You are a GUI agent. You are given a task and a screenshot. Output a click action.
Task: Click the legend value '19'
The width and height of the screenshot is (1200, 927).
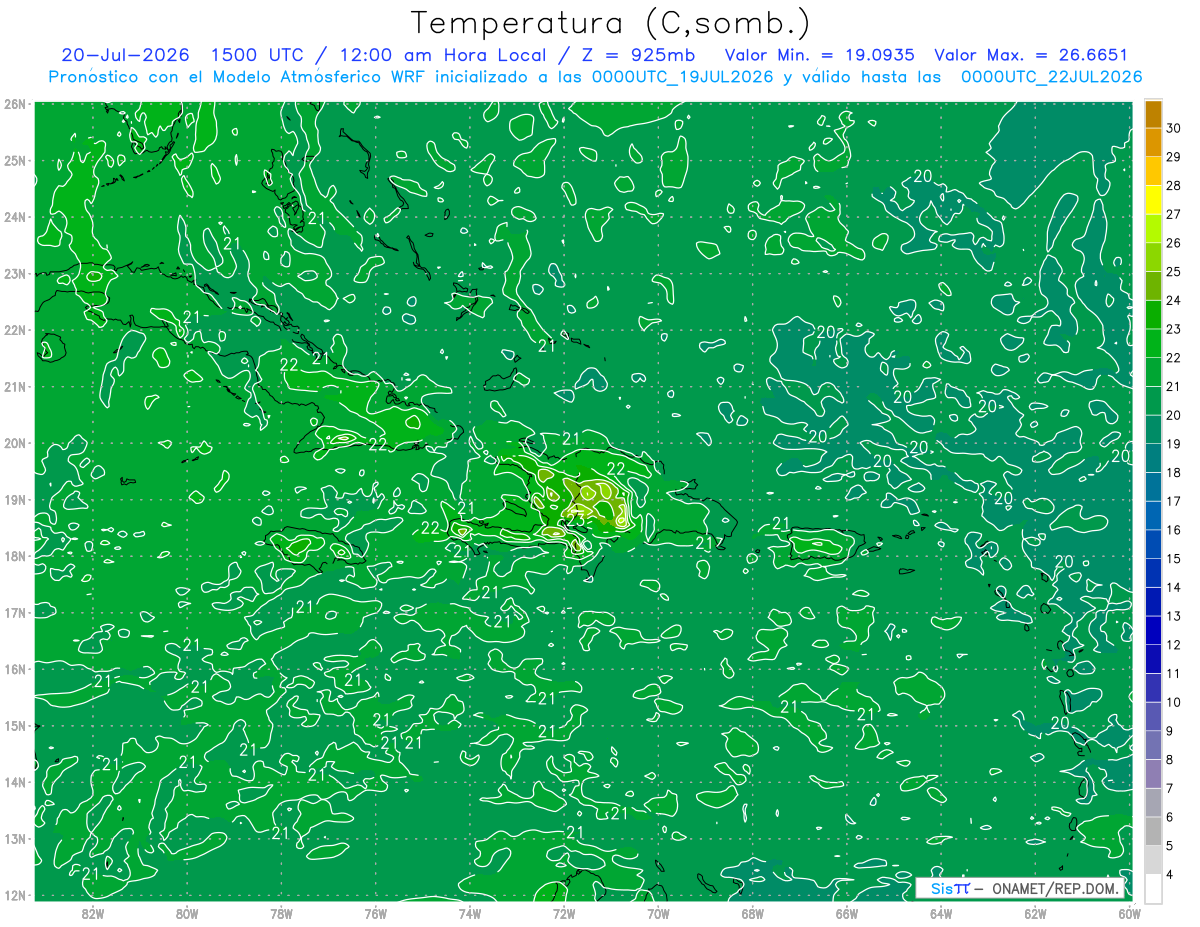click(x=1173, y=444)
